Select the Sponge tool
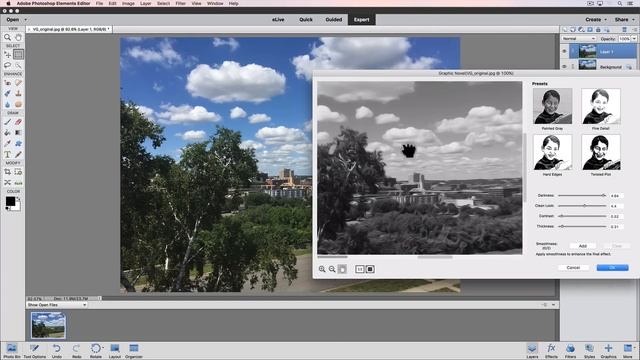Image resolution: width=640 pixels, height=360 pixels. pos(18,104)
